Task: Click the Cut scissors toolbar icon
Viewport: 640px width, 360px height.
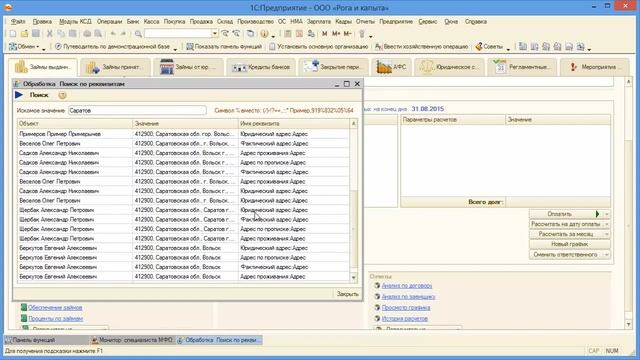Action: [49, 34]
